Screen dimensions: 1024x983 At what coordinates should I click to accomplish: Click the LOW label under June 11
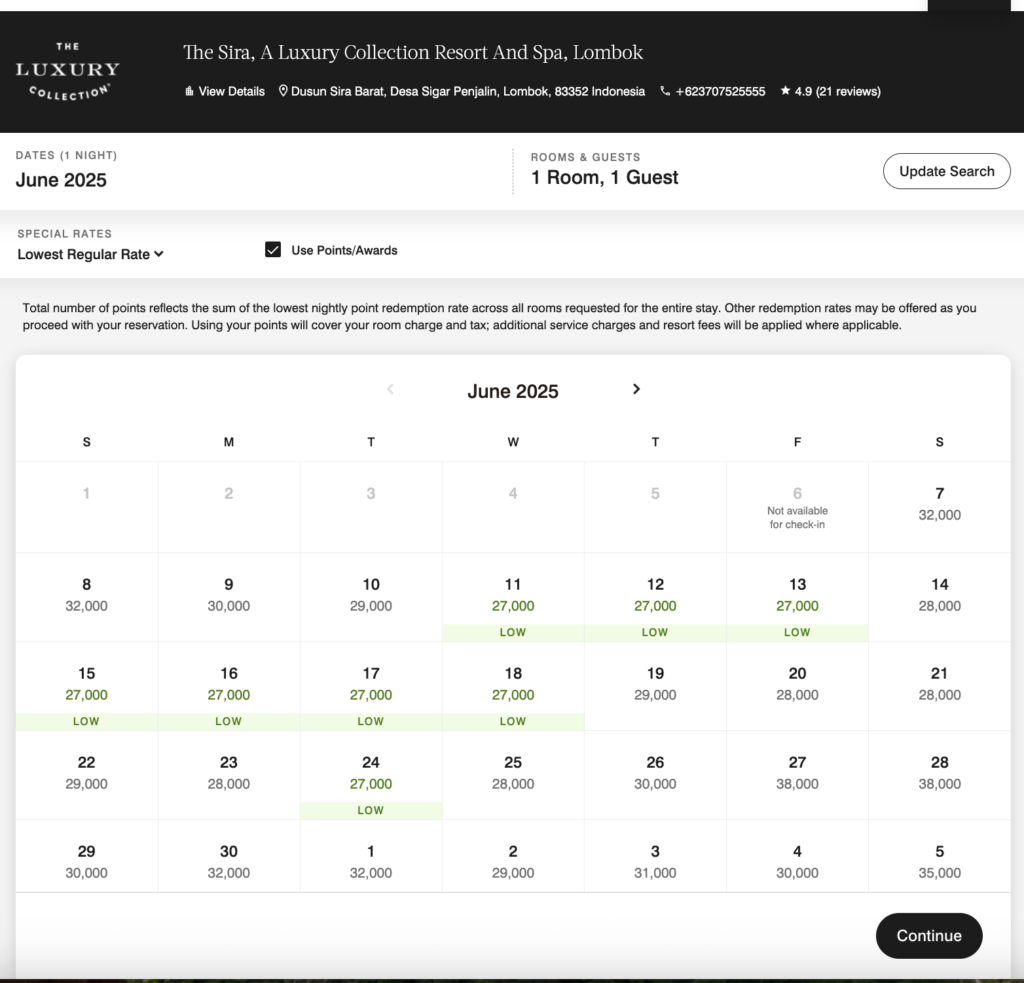[x=513, y=632]
